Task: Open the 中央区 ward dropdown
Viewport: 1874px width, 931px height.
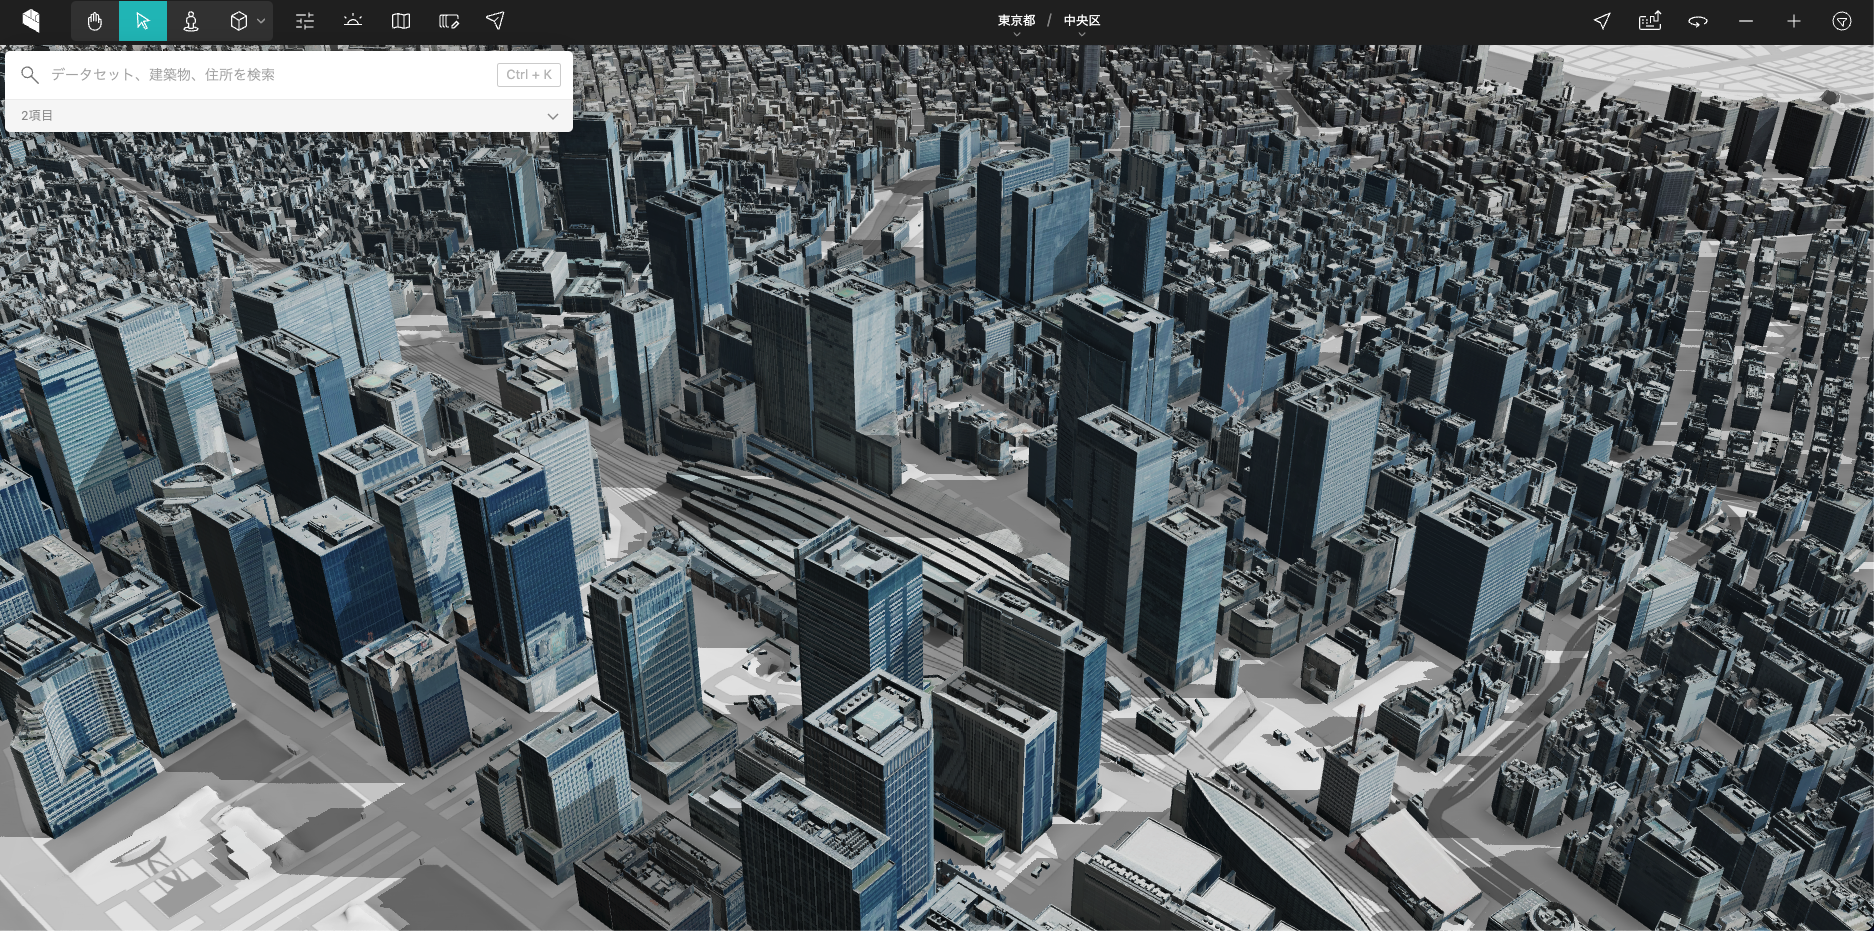Action: click(1082, 22)
